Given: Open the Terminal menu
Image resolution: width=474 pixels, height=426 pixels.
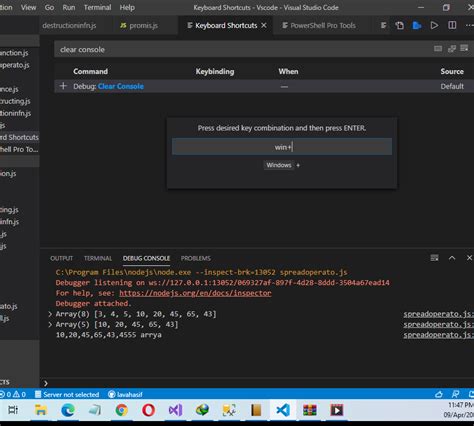Looking at the screenshot, I should tap(97, 7).
